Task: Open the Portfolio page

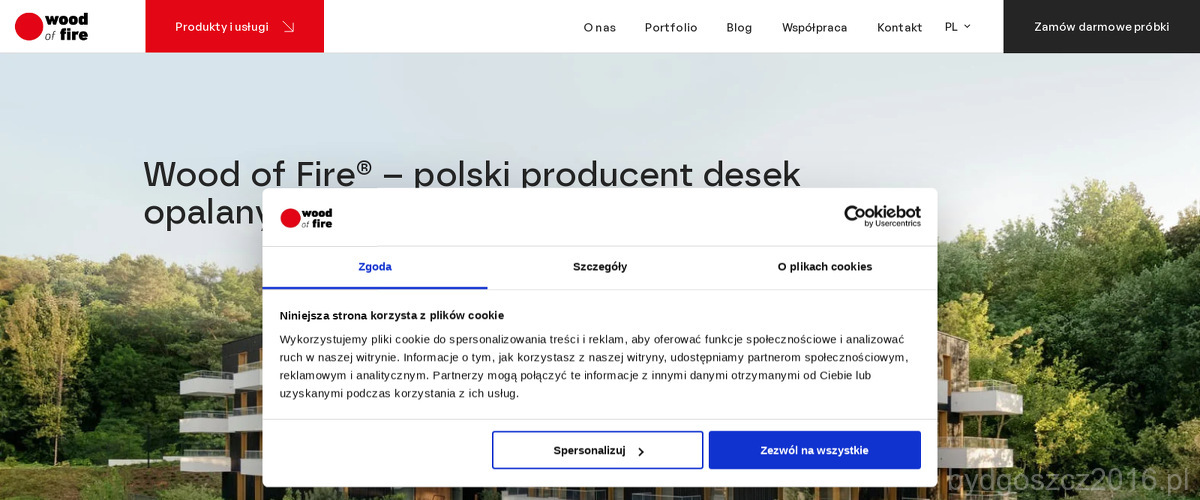Action: 670,27
